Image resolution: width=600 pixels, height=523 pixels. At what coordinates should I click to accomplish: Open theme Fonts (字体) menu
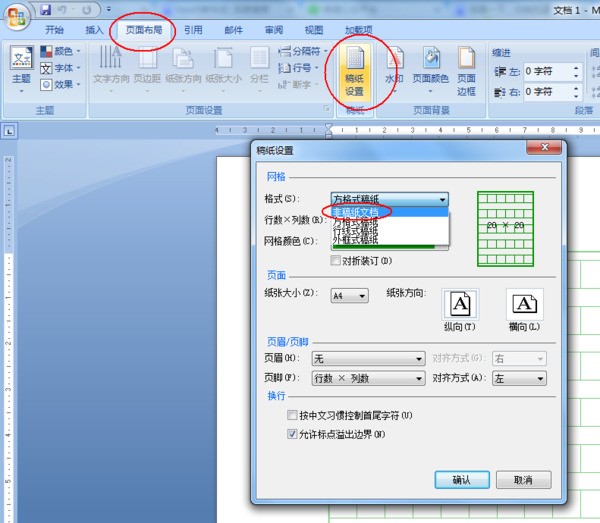pyautogui.click(x=60, y=68)
